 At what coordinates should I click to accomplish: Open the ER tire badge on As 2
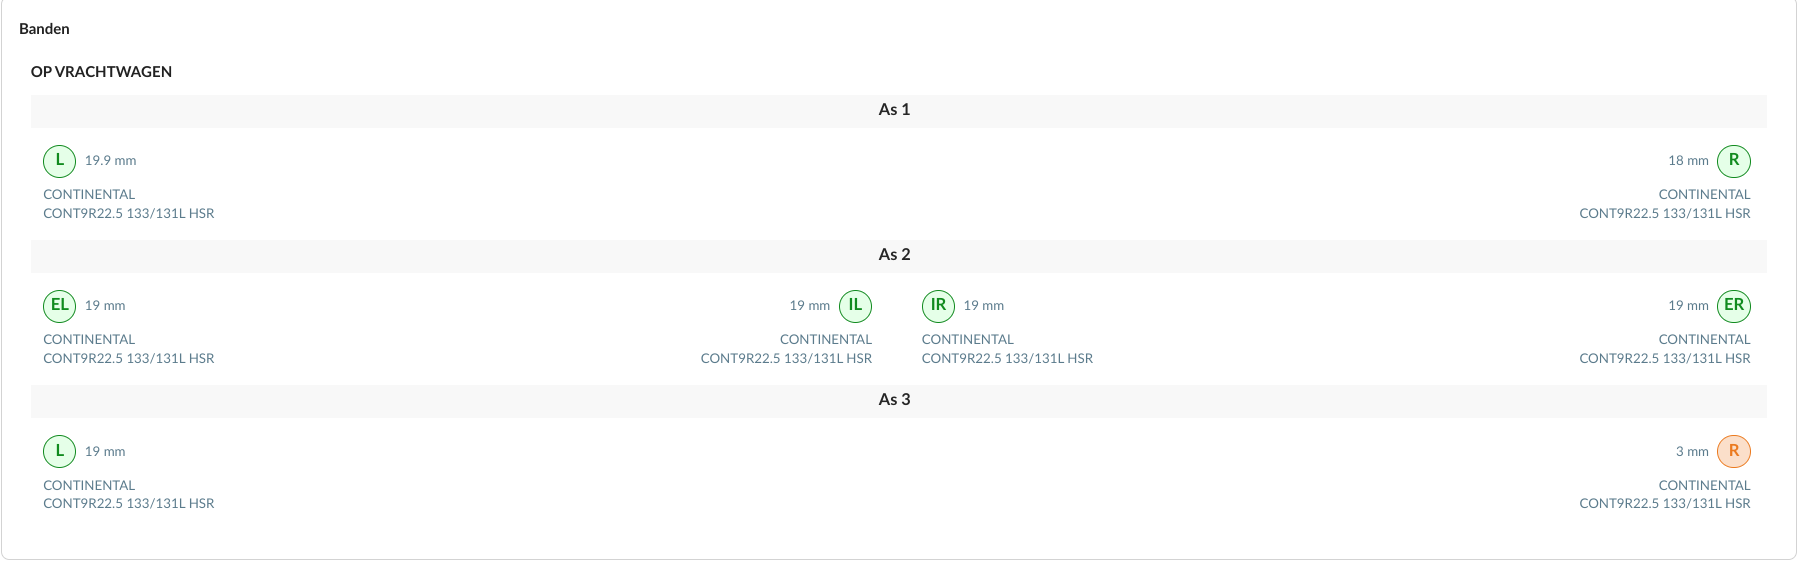(1734, 306)
